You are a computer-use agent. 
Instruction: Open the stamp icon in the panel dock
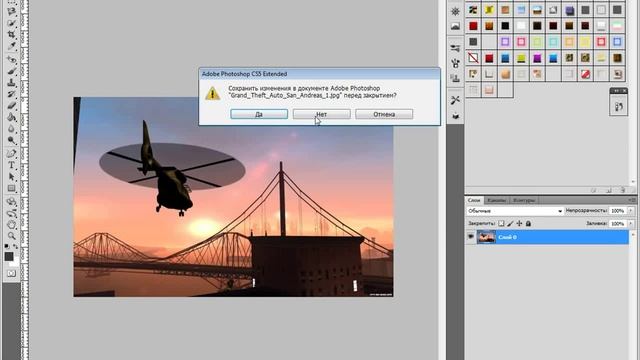tap(455, 78)
